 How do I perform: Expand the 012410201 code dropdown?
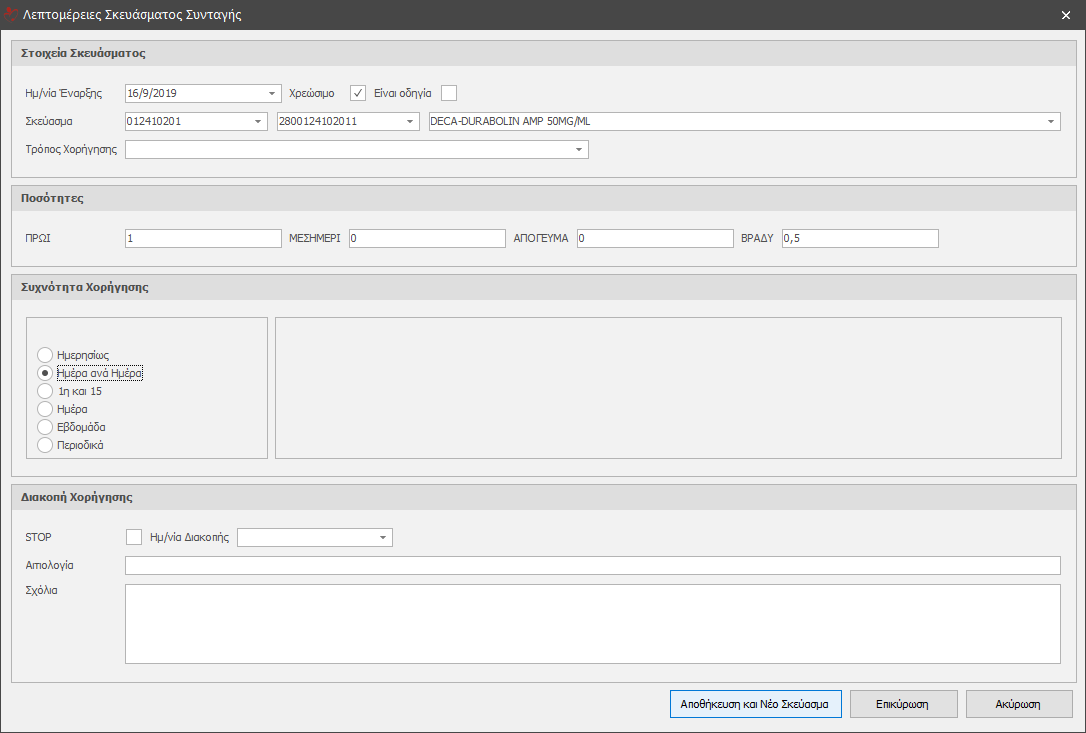[x=259, y=122]
